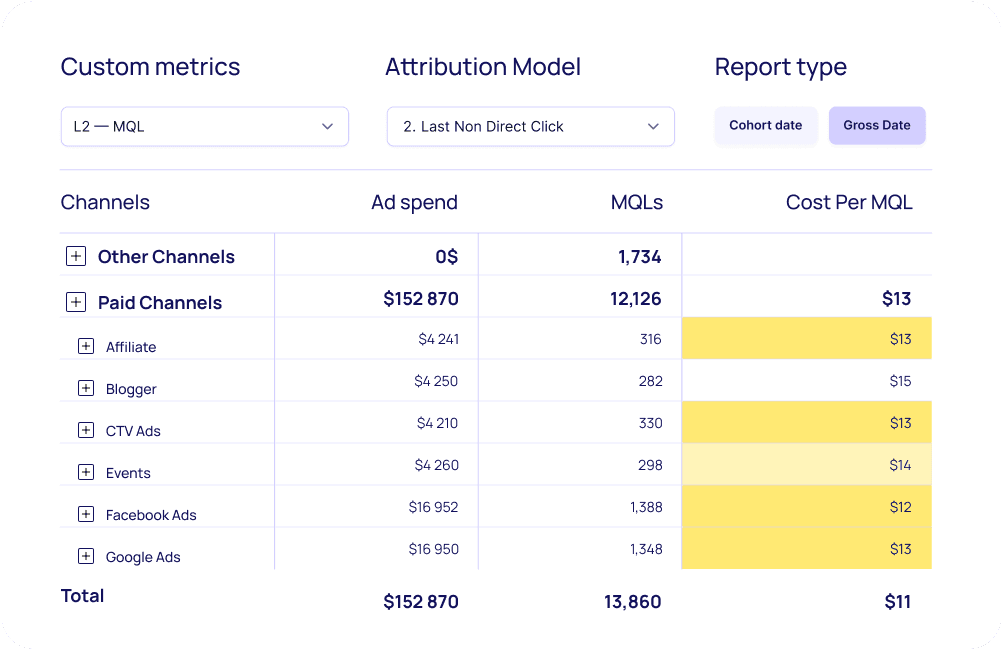
Task: Click the $152 870 total ad spend value
Action: [421, 601]
